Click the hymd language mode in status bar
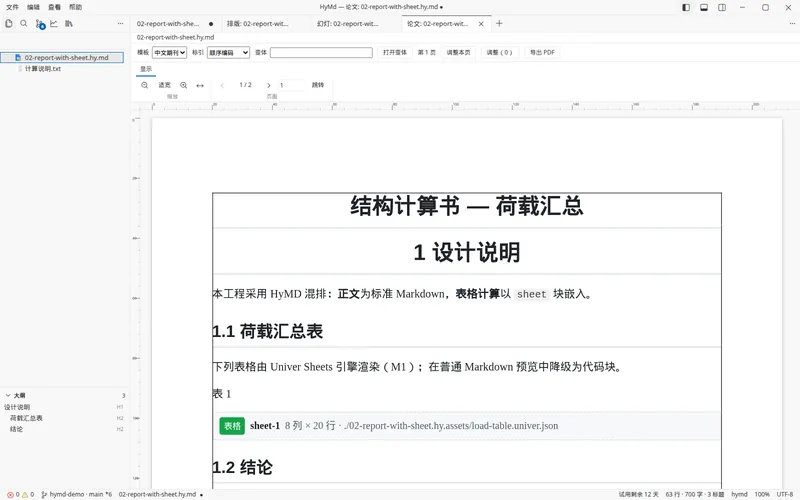 (x=739, y=494)
